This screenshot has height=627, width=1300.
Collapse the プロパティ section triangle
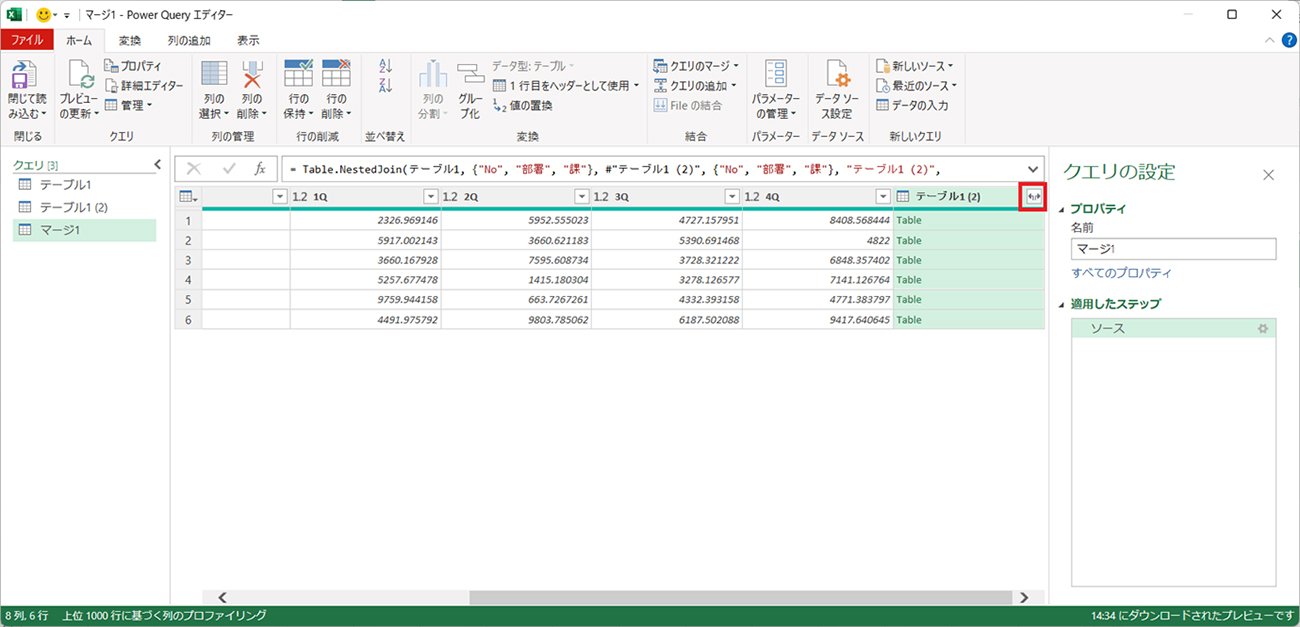(1062, 210)
